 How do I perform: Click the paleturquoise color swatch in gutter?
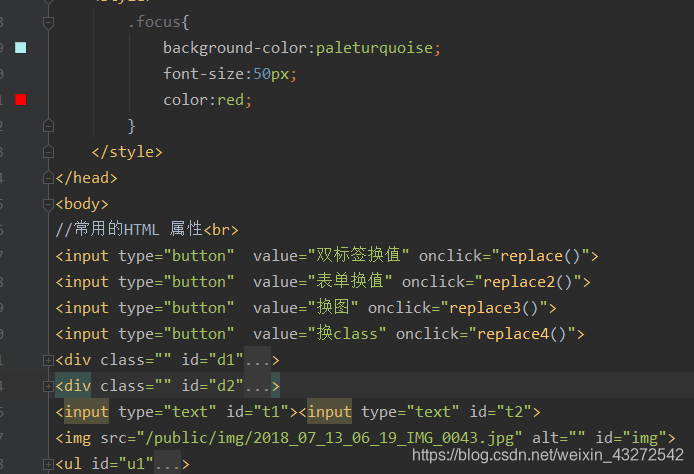tap(20, 48)
